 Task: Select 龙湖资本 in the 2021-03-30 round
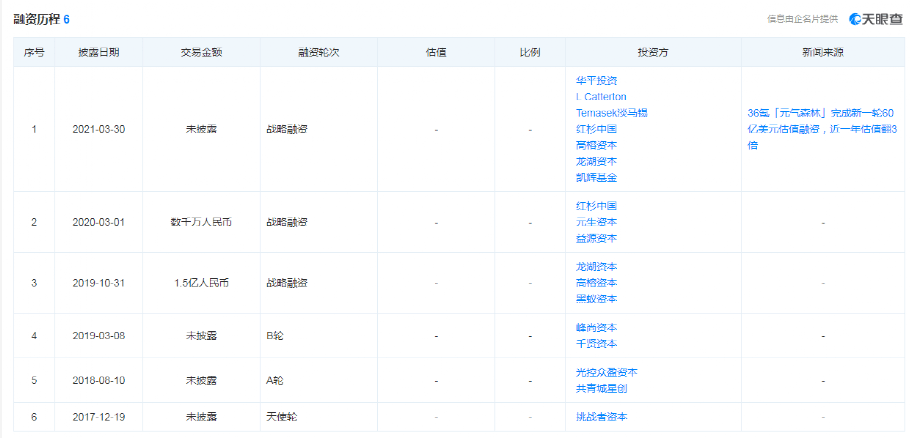pyautogui.click(x=596, y=161)
